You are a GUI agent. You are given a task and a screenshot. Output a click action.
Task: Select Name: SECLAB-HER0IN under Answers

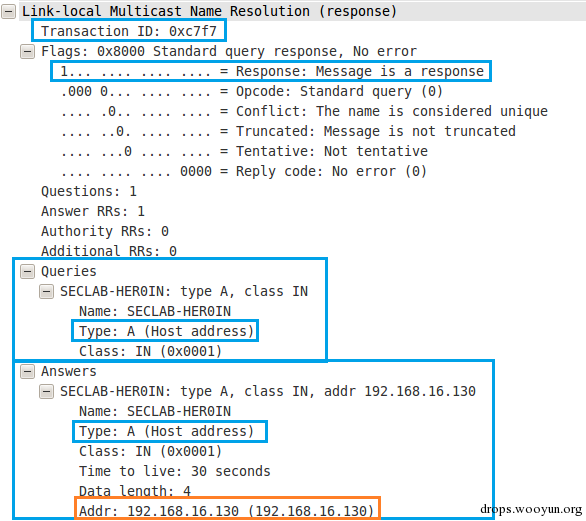point(155,411)
